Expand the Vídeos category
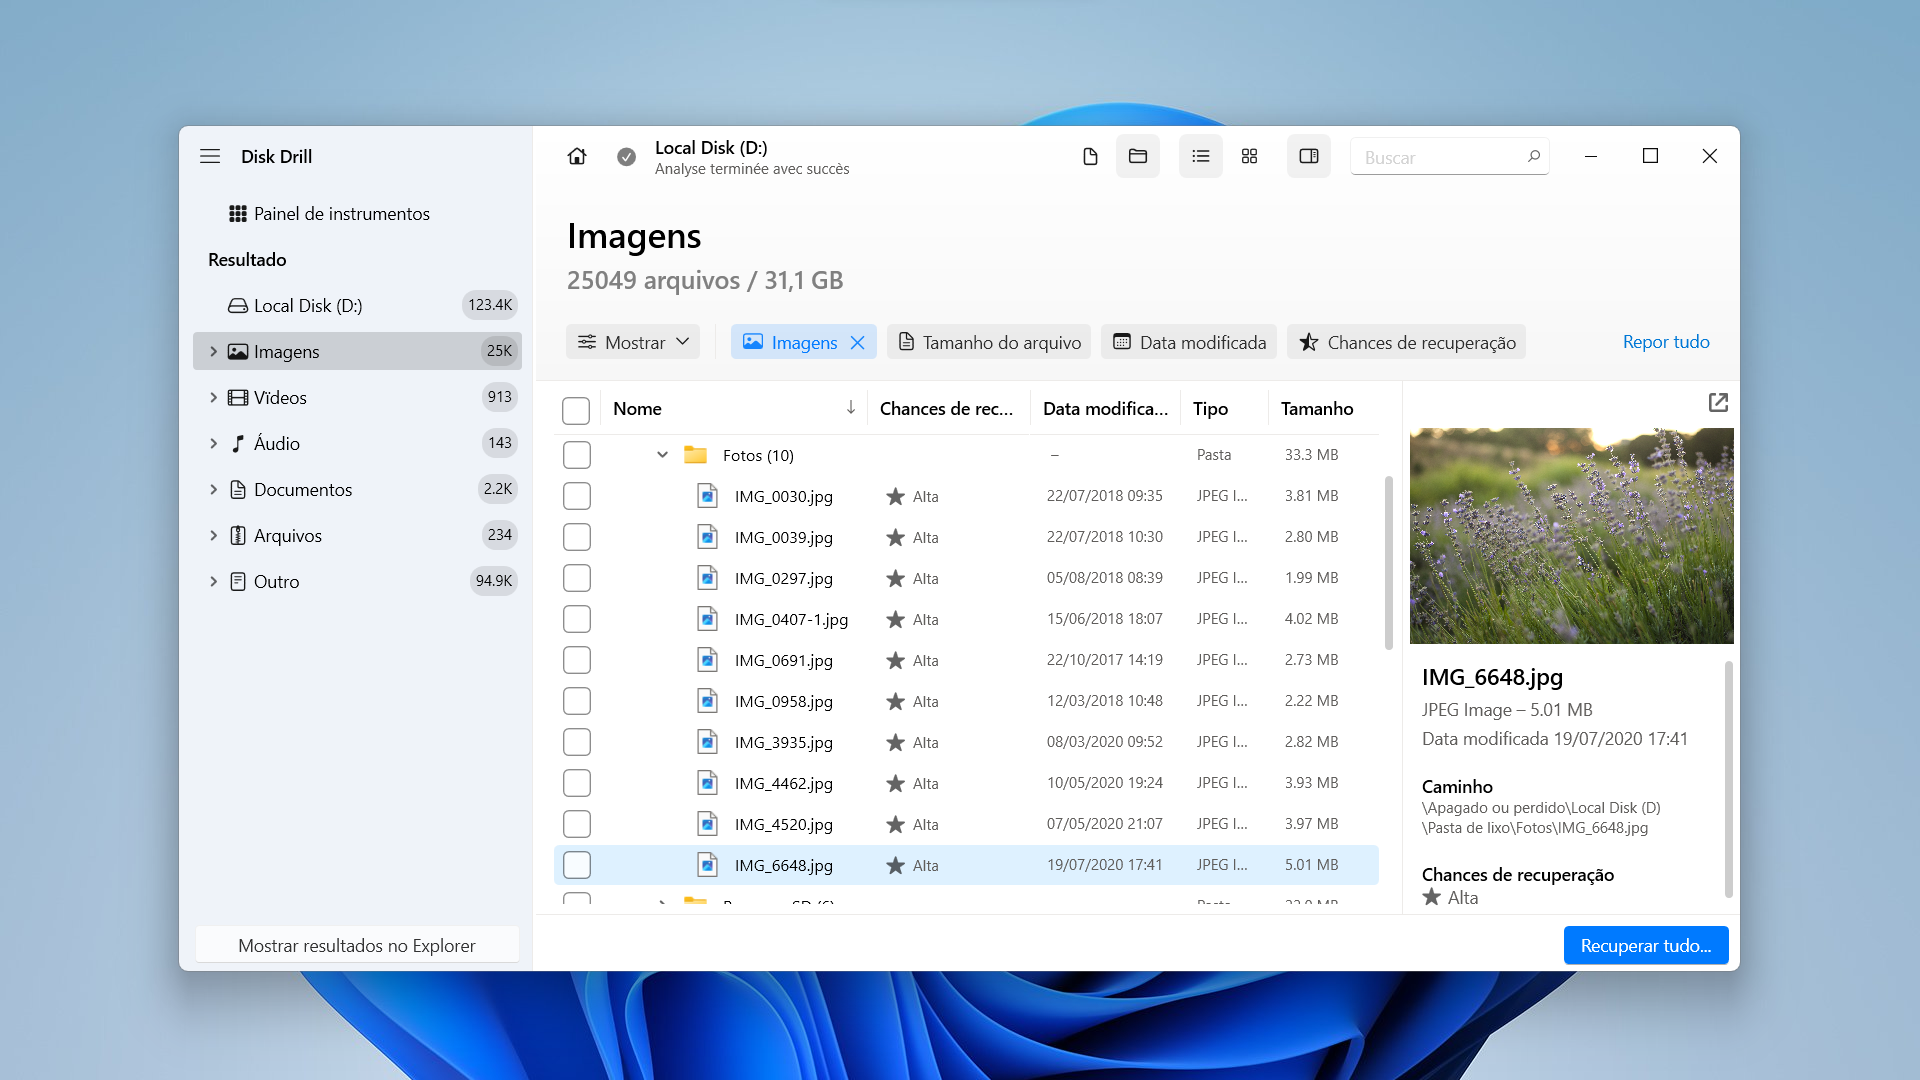The image size is (1920, 1080). coord(213,398)
